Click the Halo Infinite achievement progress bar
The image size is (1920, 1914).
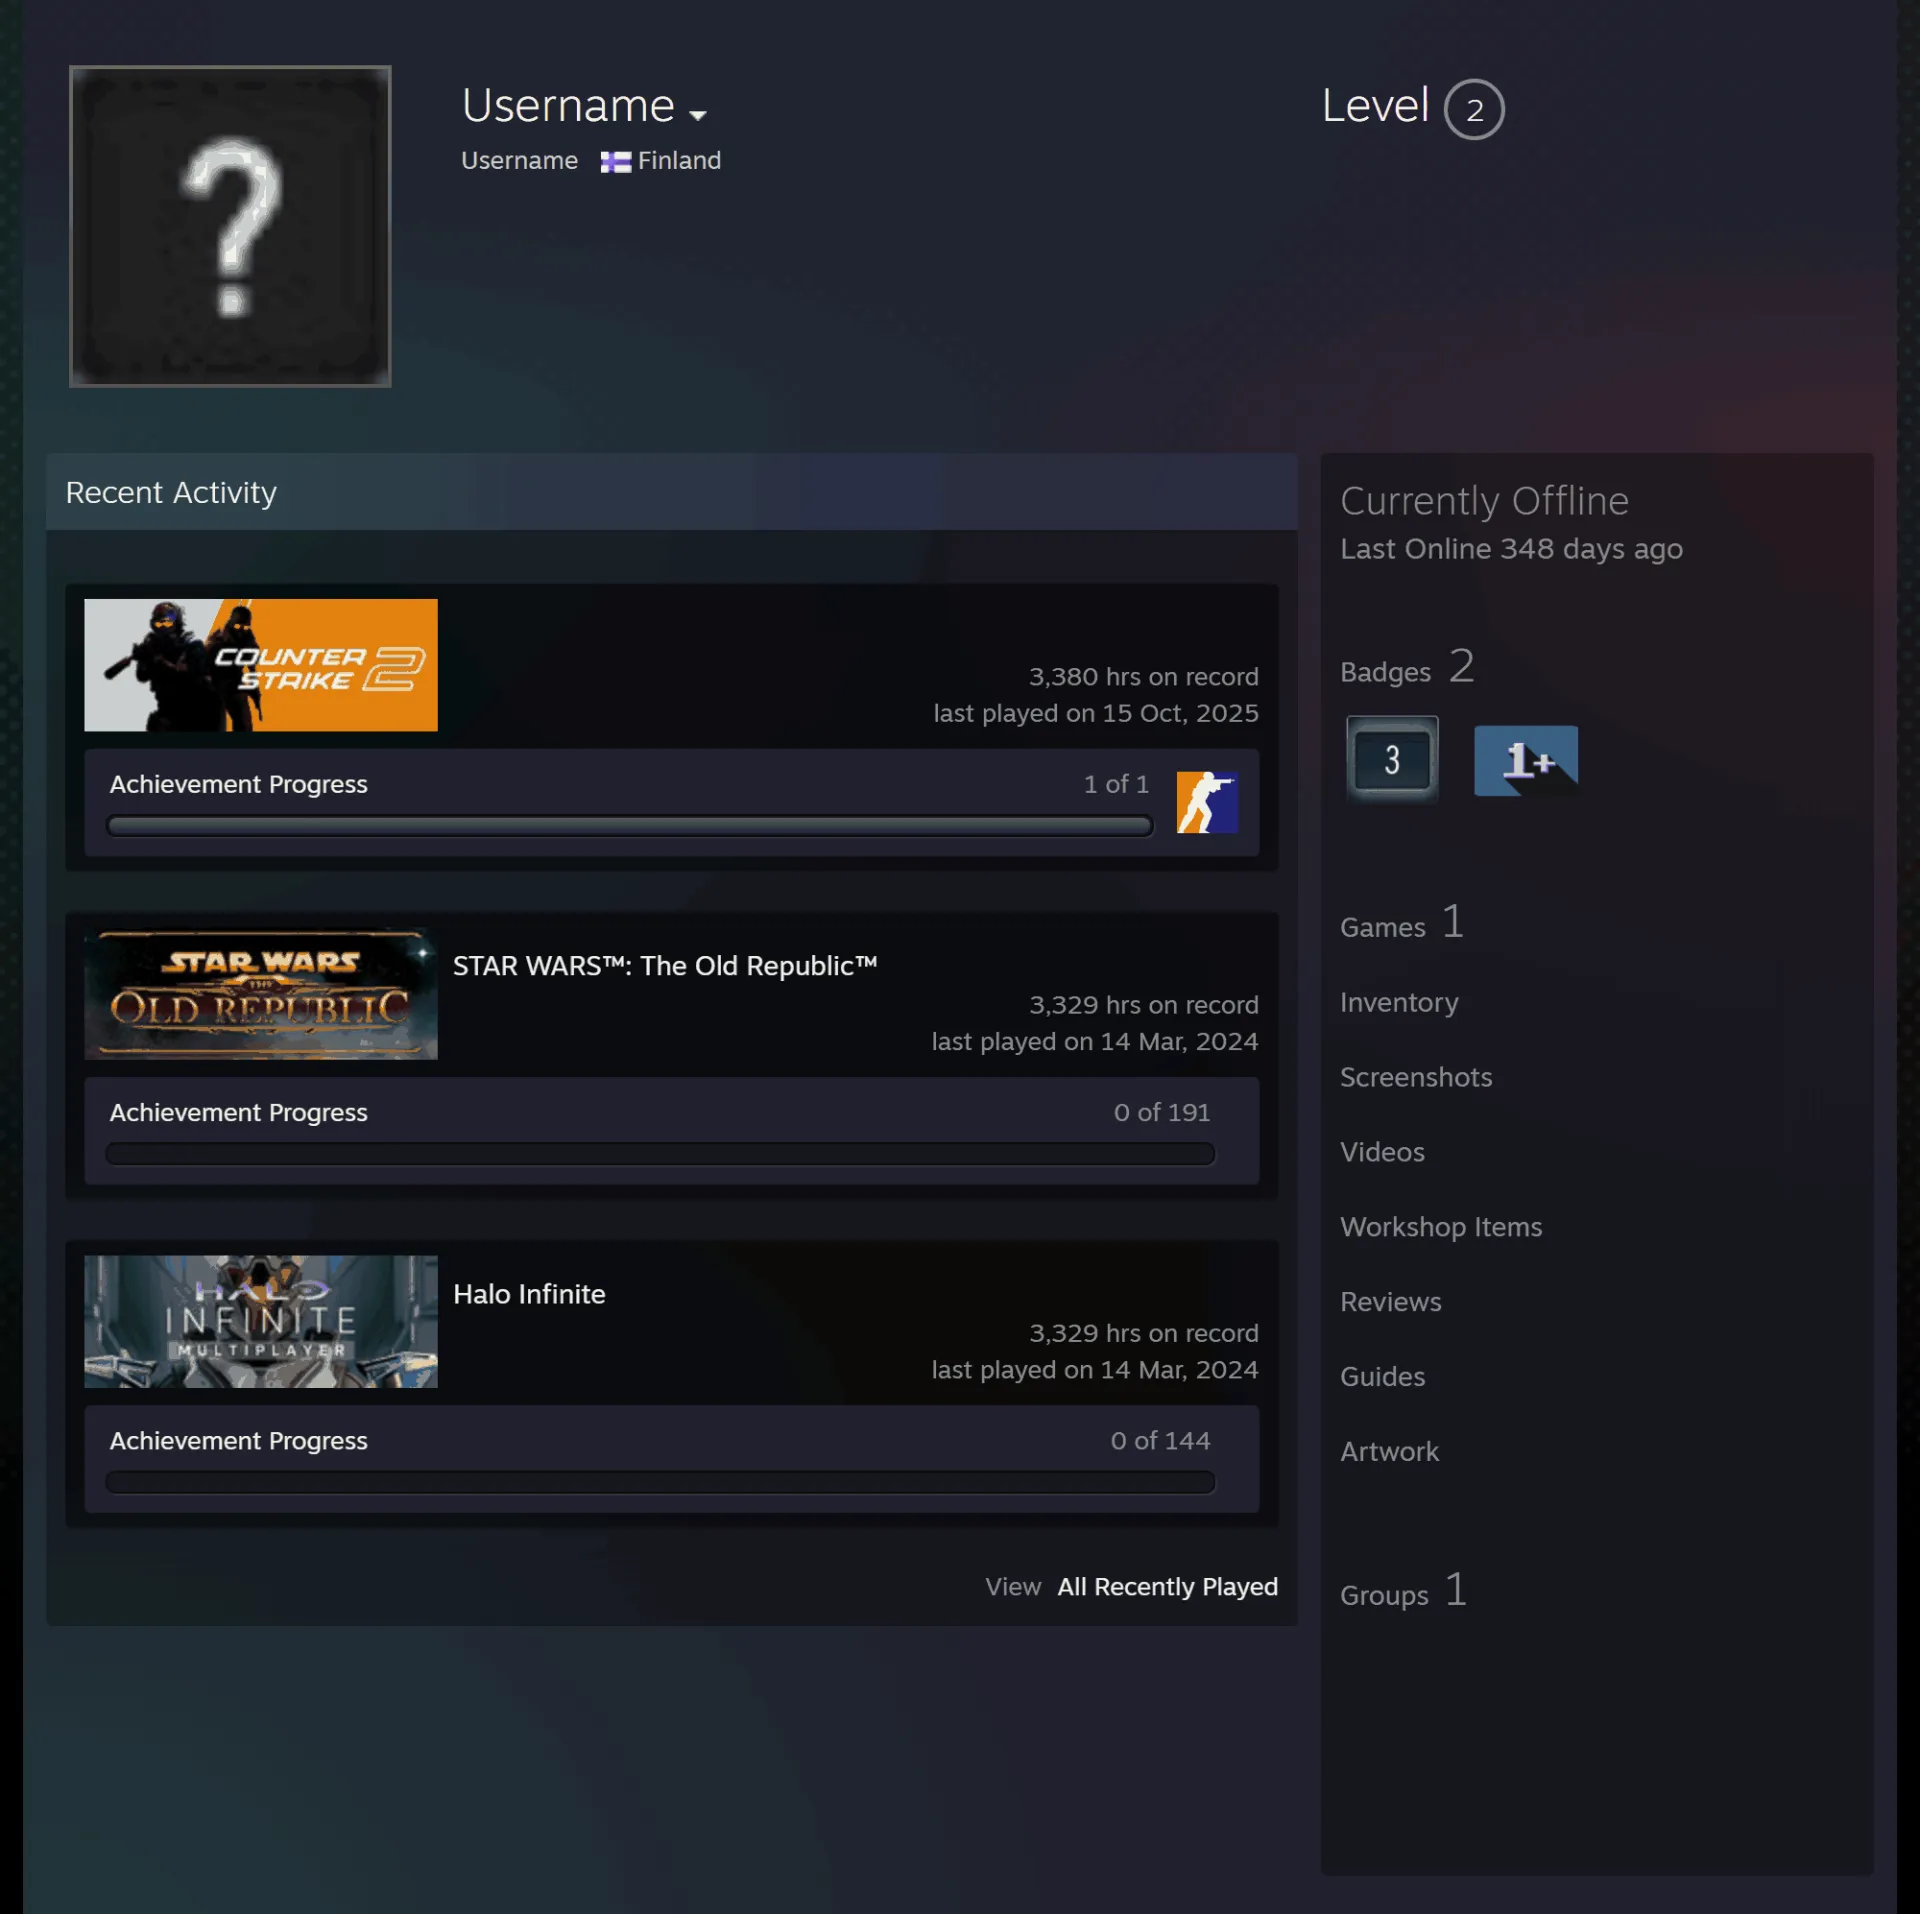coord(660,1482)
